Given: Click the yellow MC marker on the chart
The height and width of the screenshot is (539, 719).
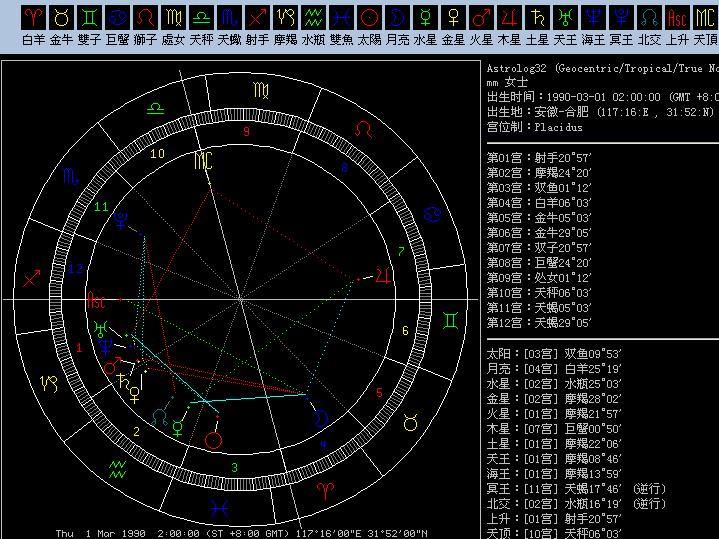Looking at the screenshot, I should [203, 161].
